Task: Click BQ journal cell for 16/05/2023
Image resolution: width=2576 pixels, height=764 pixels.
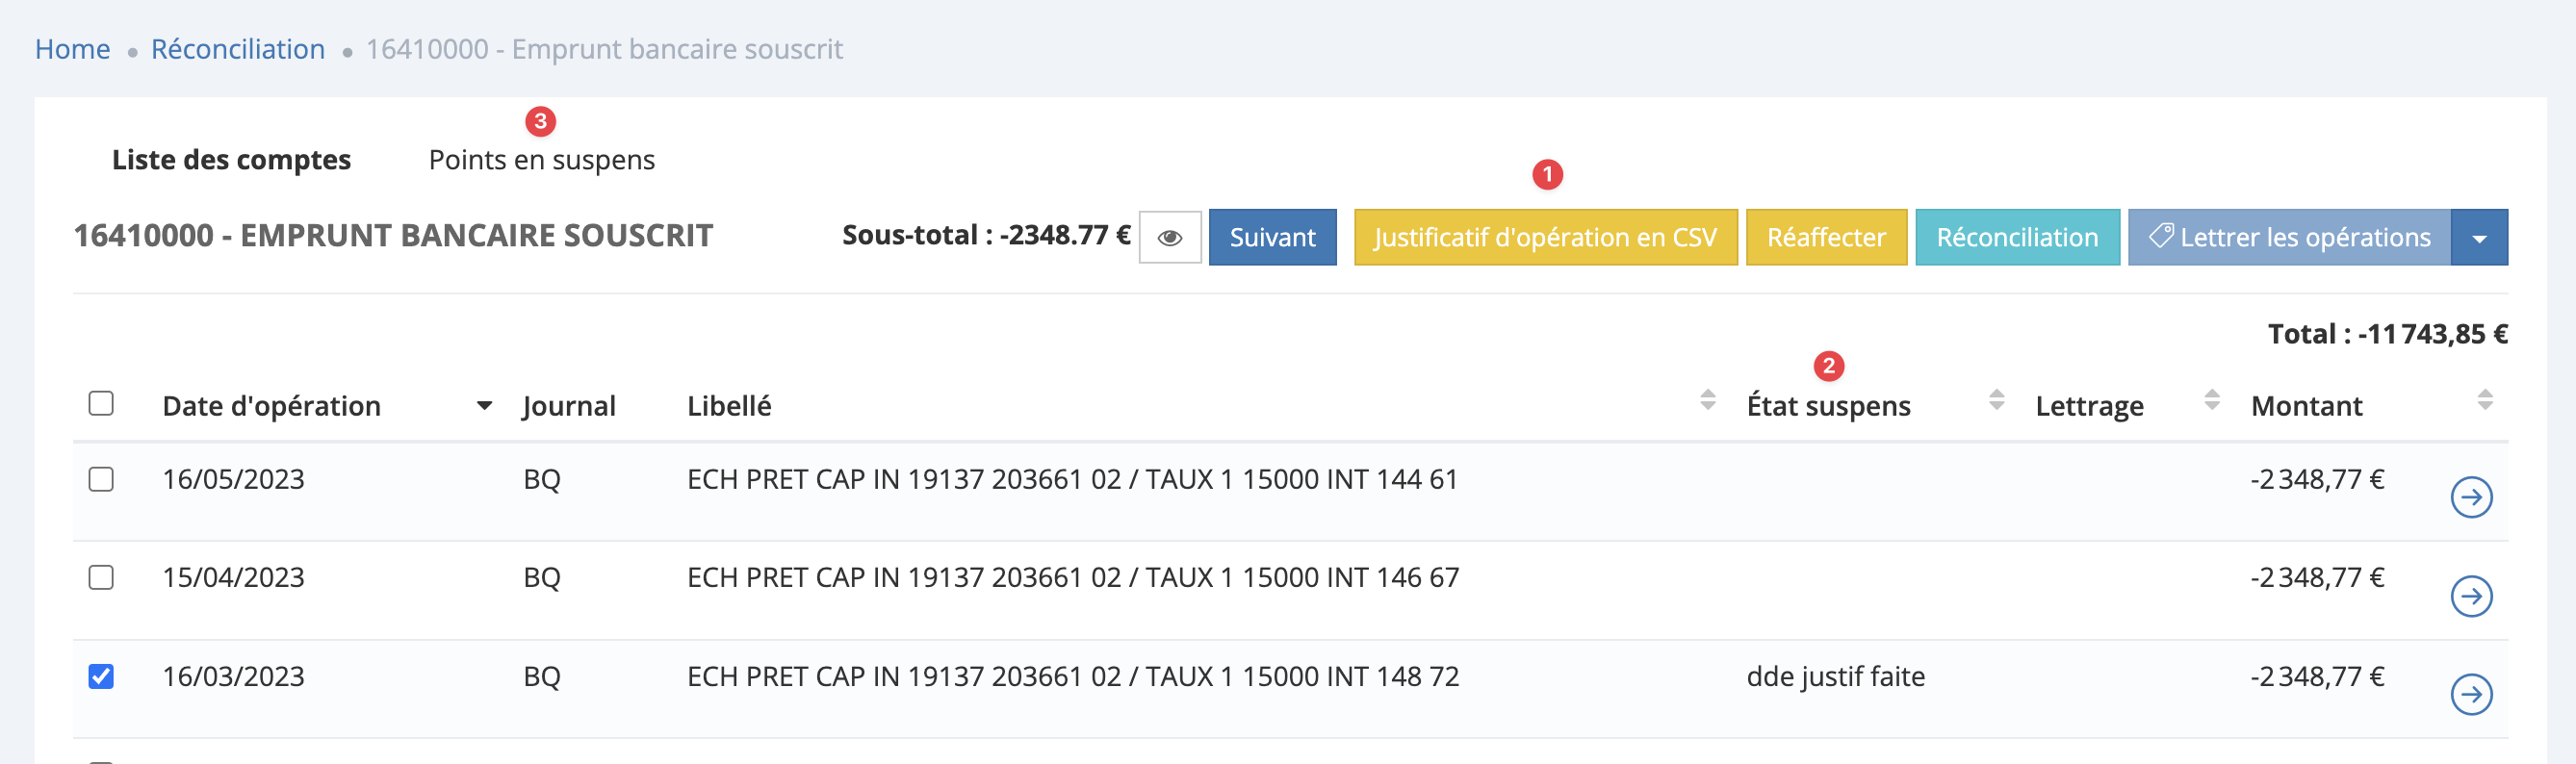Action: coord(541,479)
